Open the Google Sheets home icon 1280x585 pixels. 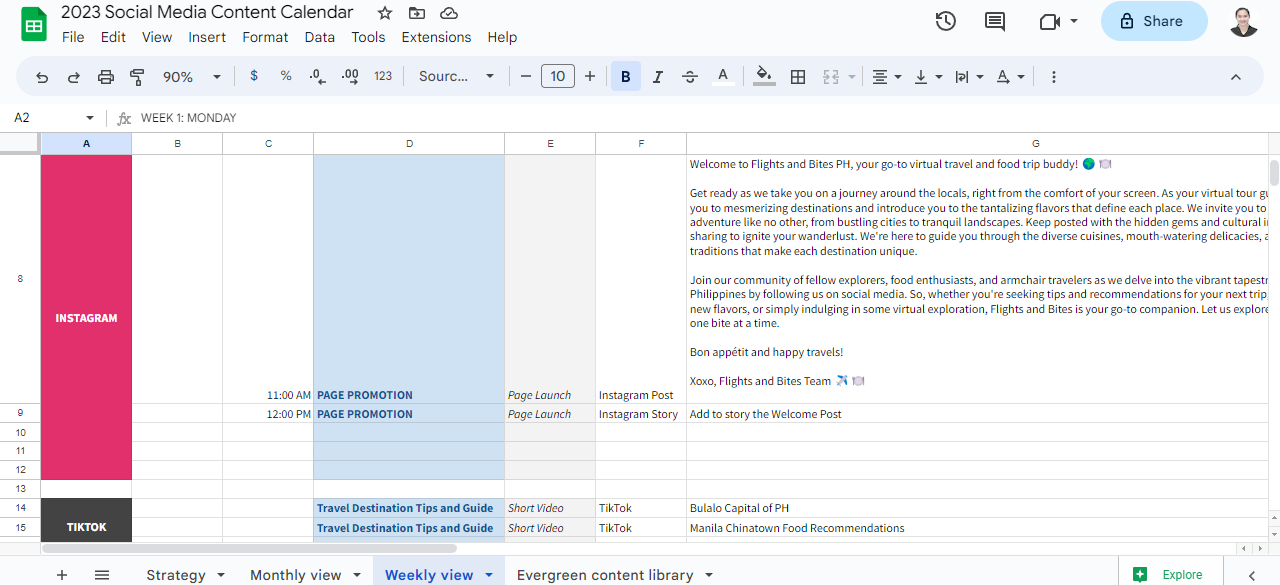coord(34,24)
